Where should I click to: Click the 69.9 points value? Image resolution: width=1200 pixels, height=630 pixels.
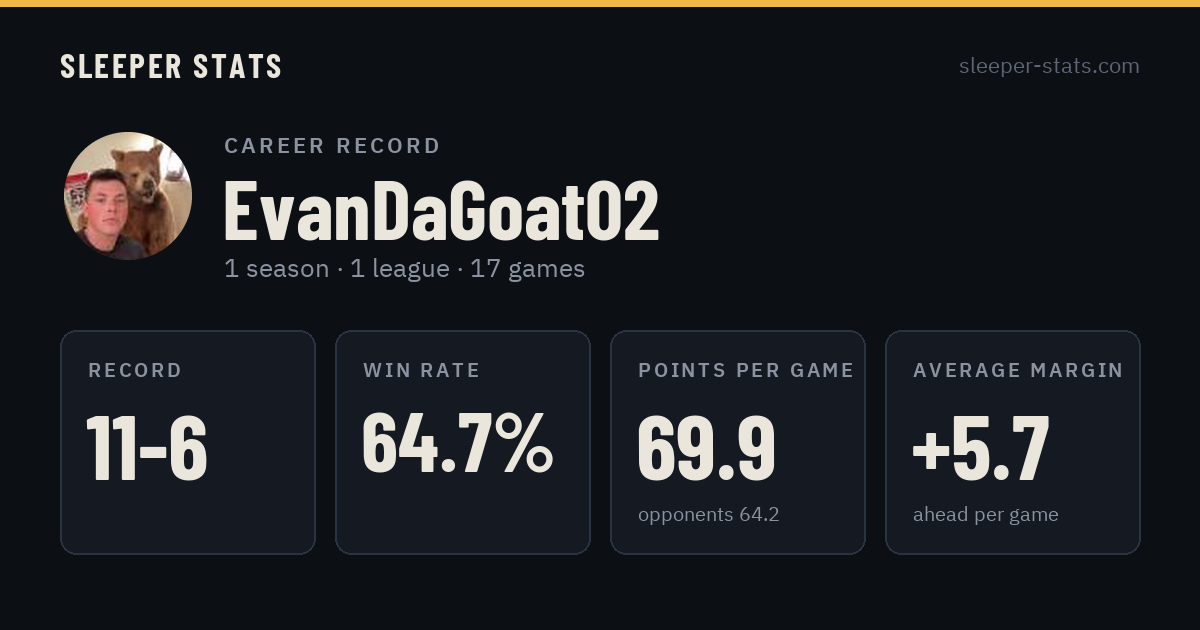point(706,448)
